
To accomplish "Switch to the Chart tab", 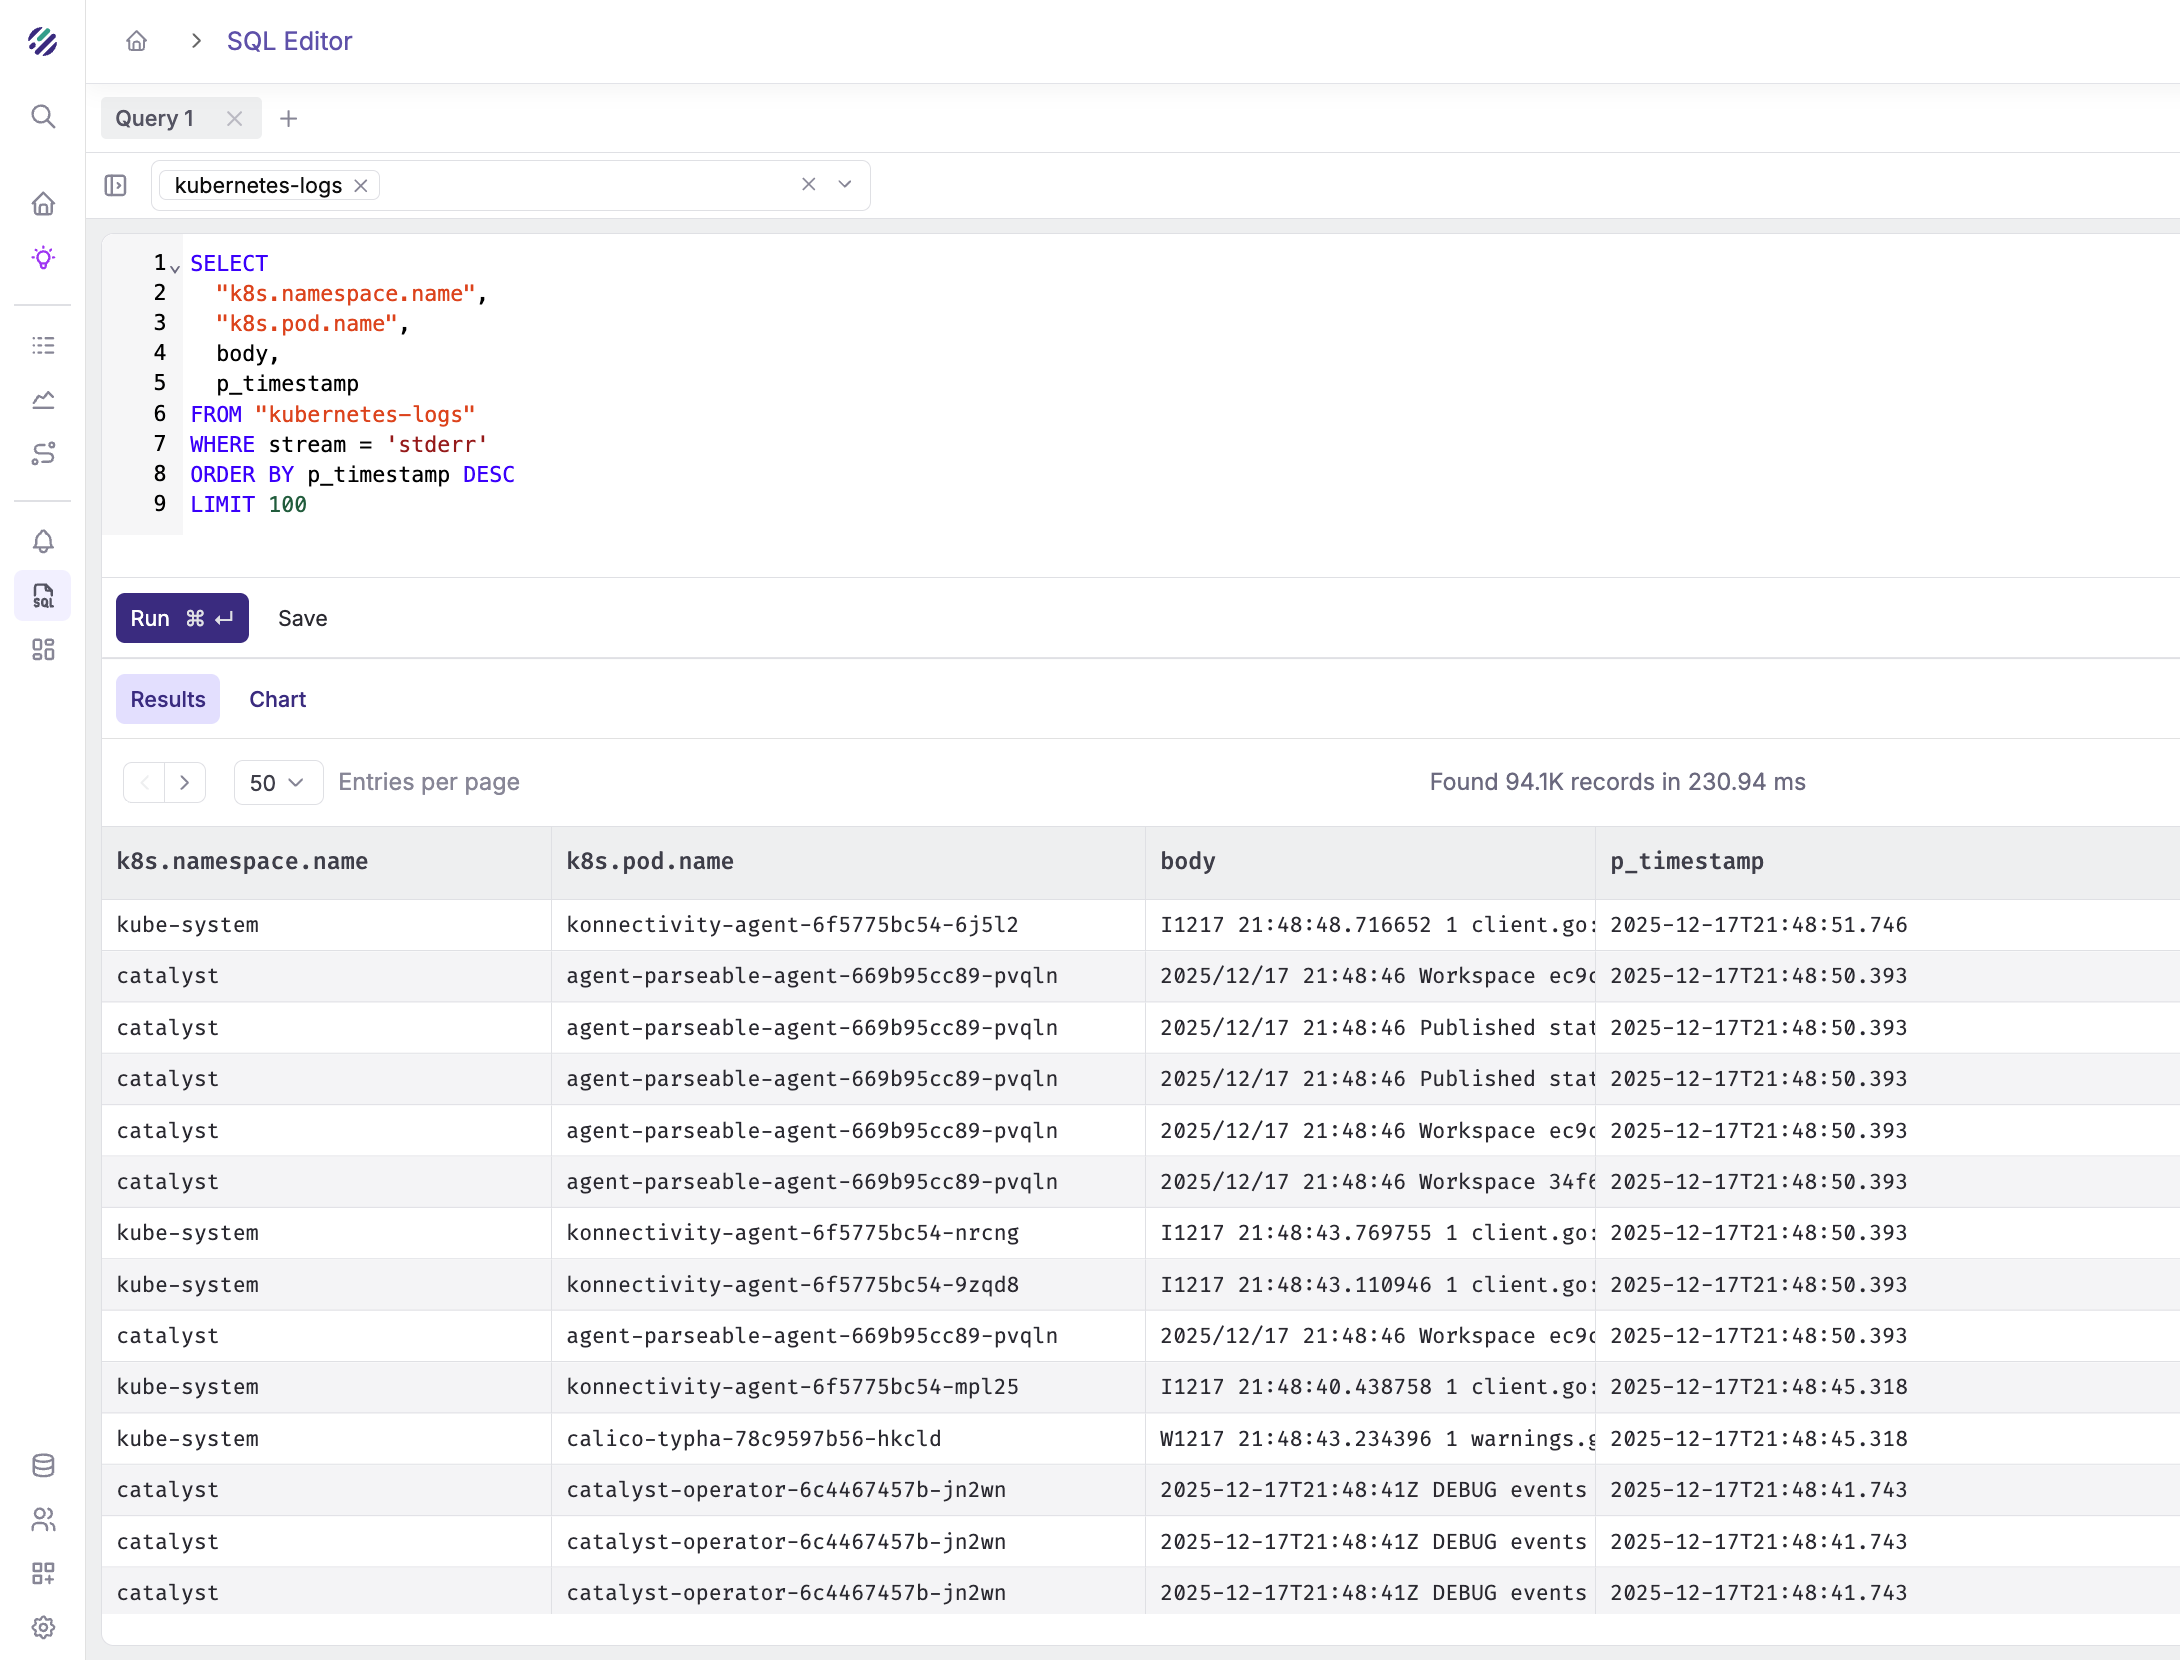I will [x=277, y=699].
